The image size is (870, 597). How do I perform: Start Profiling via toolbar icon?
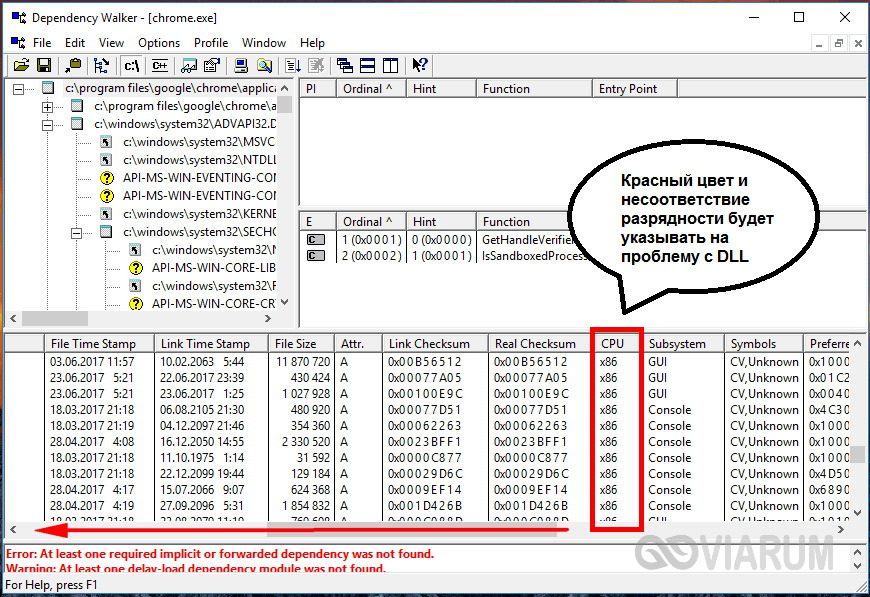click(293, 65)
